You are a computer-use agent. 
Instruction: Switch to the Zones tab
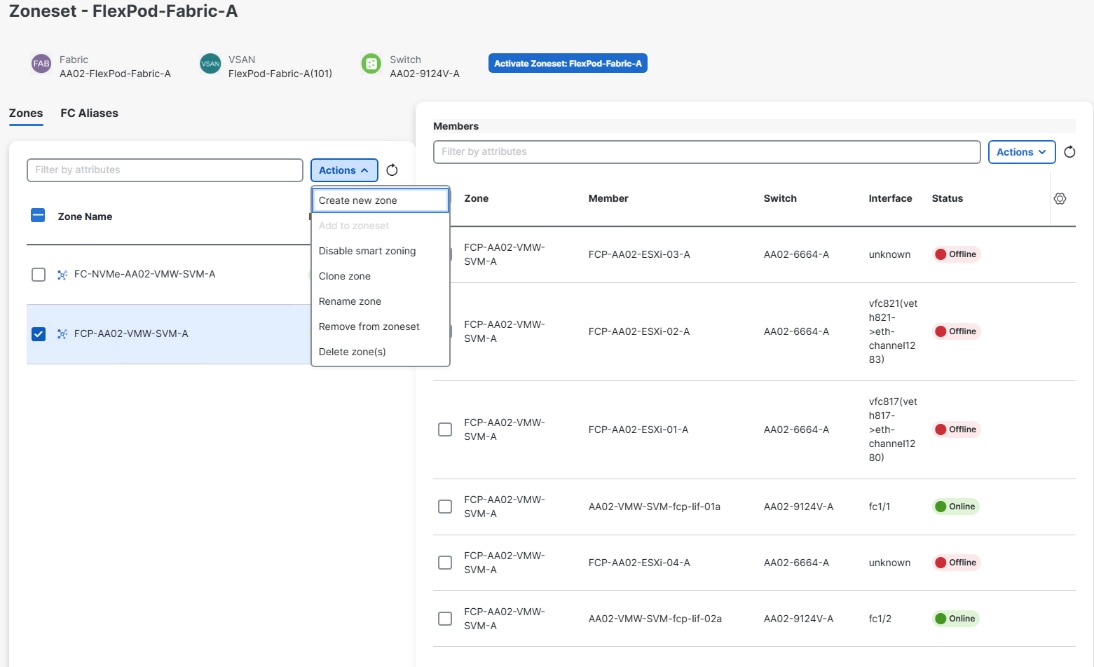pos(26,113)
